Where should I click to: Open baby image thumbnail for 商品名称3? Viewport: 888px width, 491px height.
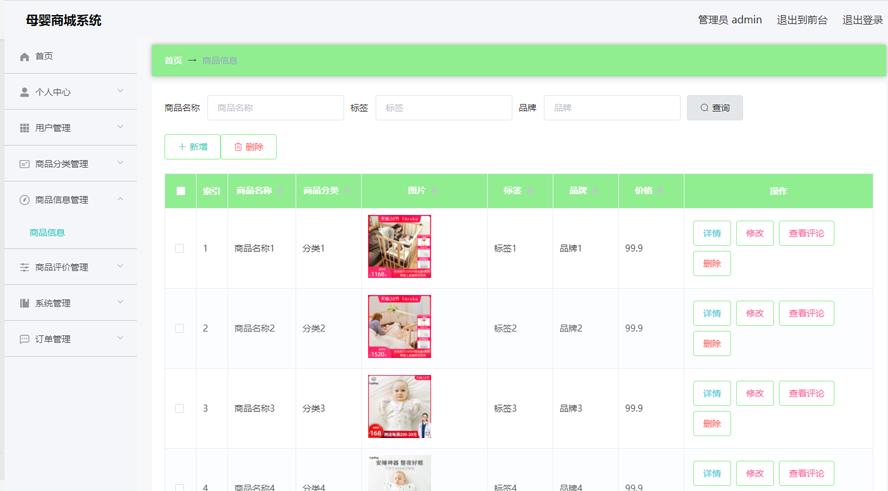pyautogui.click(x=399, y=407)
